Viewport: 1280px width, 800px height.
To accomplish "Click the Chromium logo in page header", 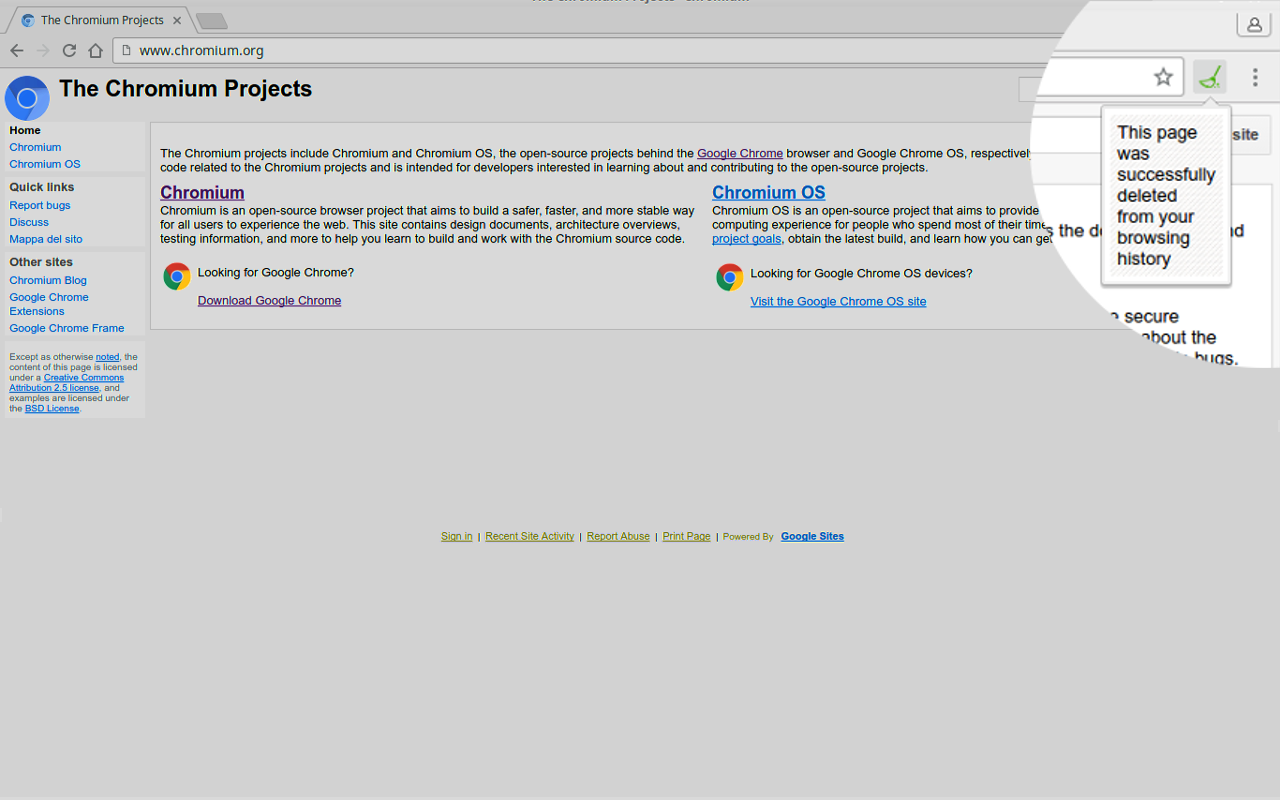I will [27, 98].
